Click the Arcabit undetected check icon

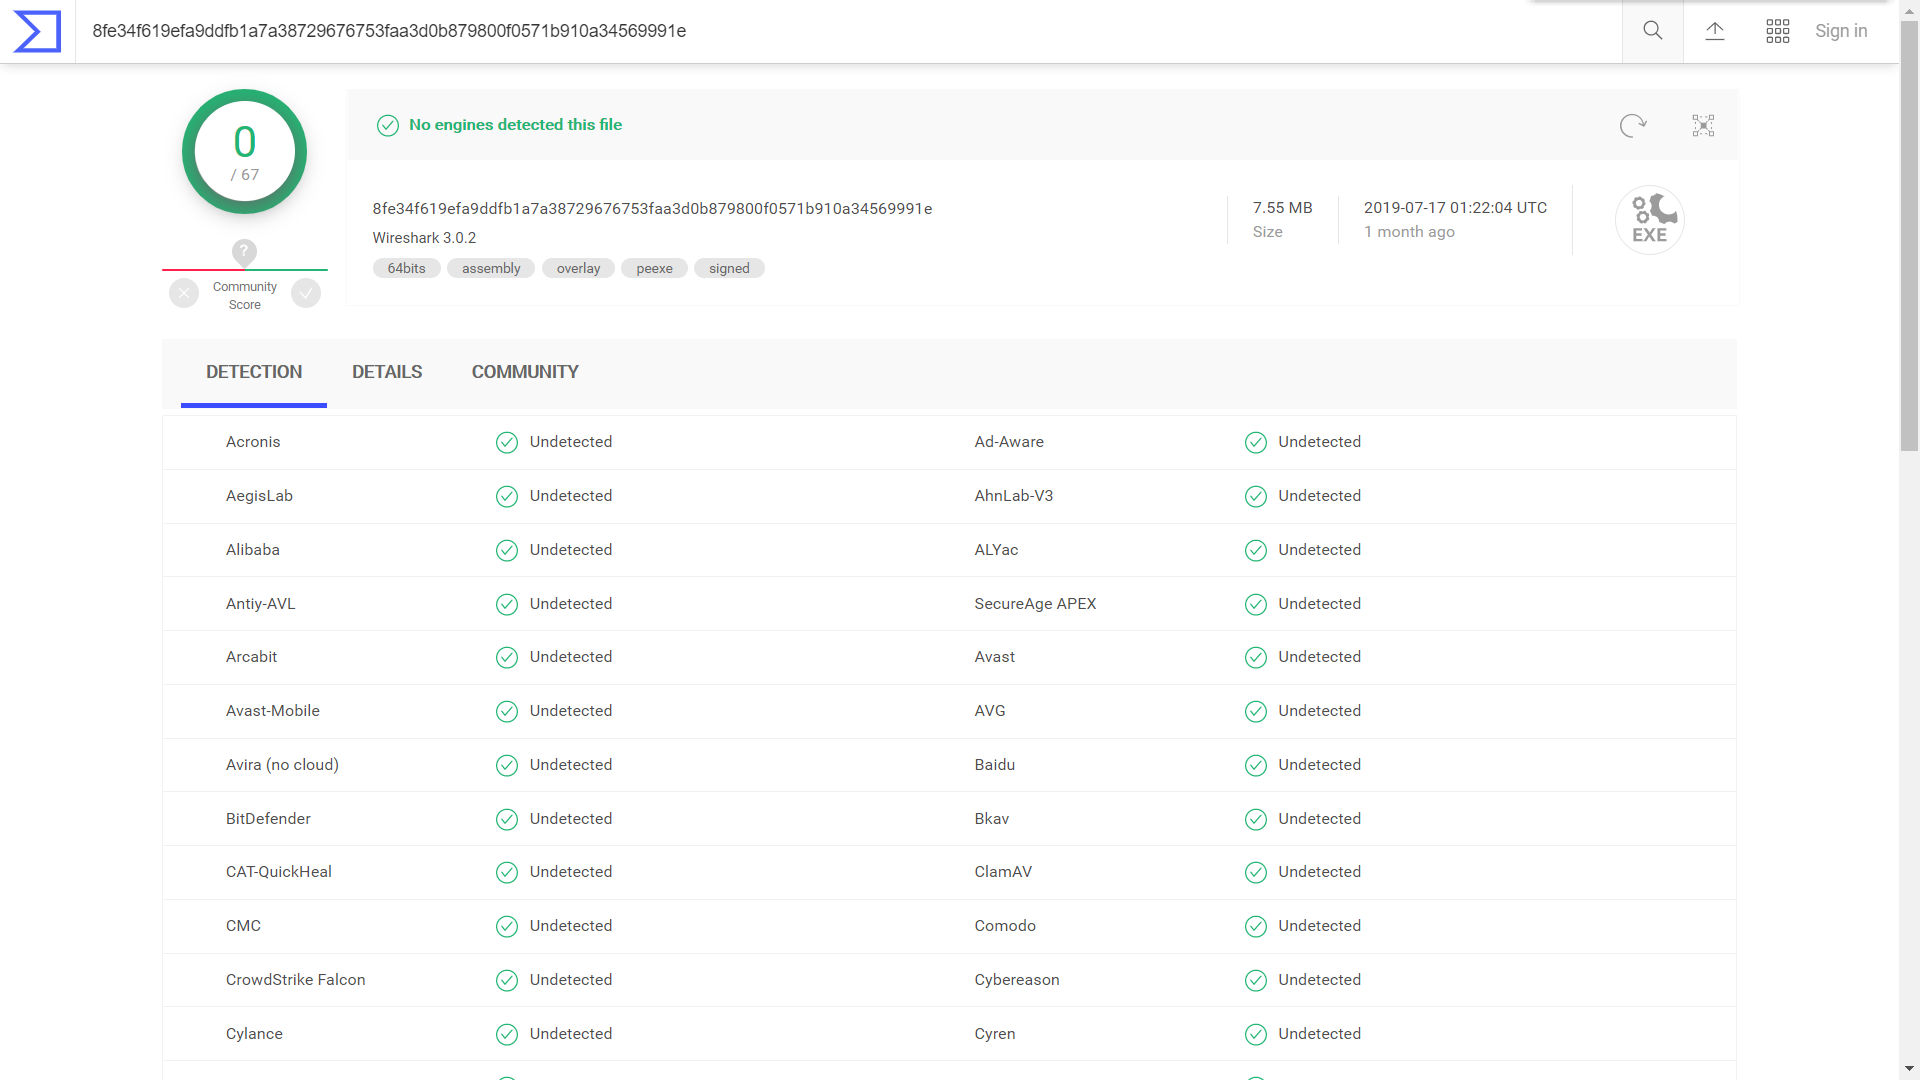point(507,657)
